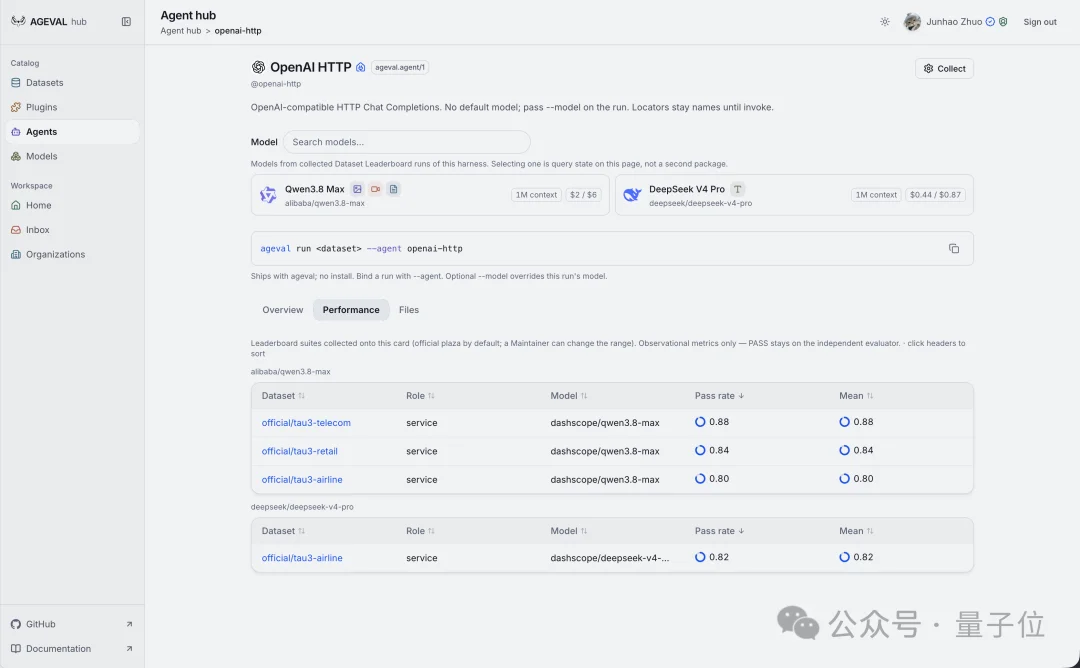The width and height of the screenshot is (1080, 668).
Task: Switch to the Files tab
Action: [408, 310]
